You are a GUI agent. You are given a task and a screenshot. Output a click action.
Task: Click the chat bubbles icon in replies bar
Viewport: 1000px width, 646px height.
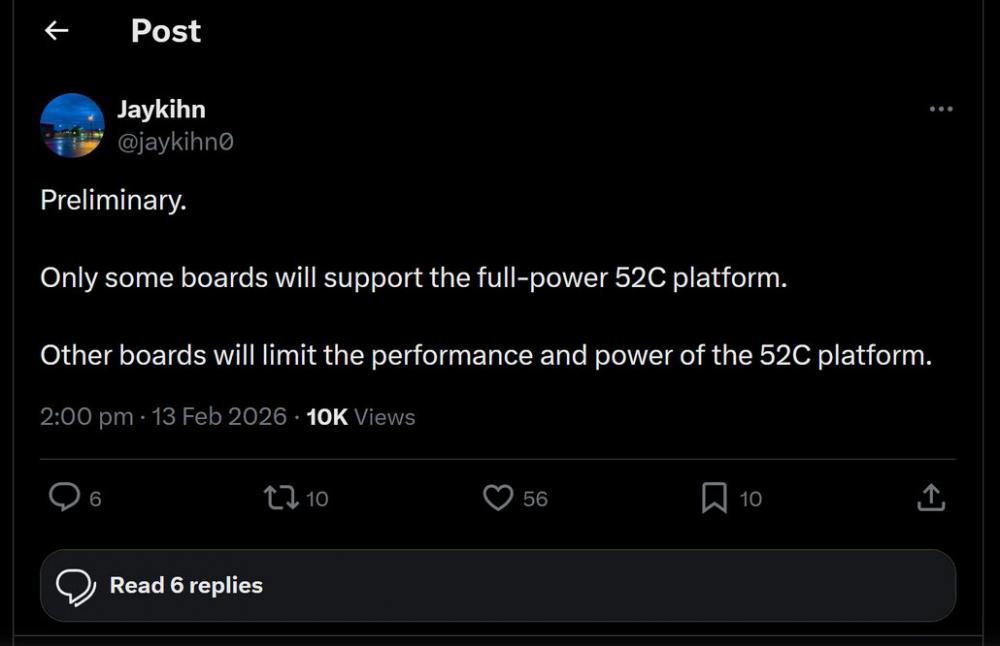point(76,586)
